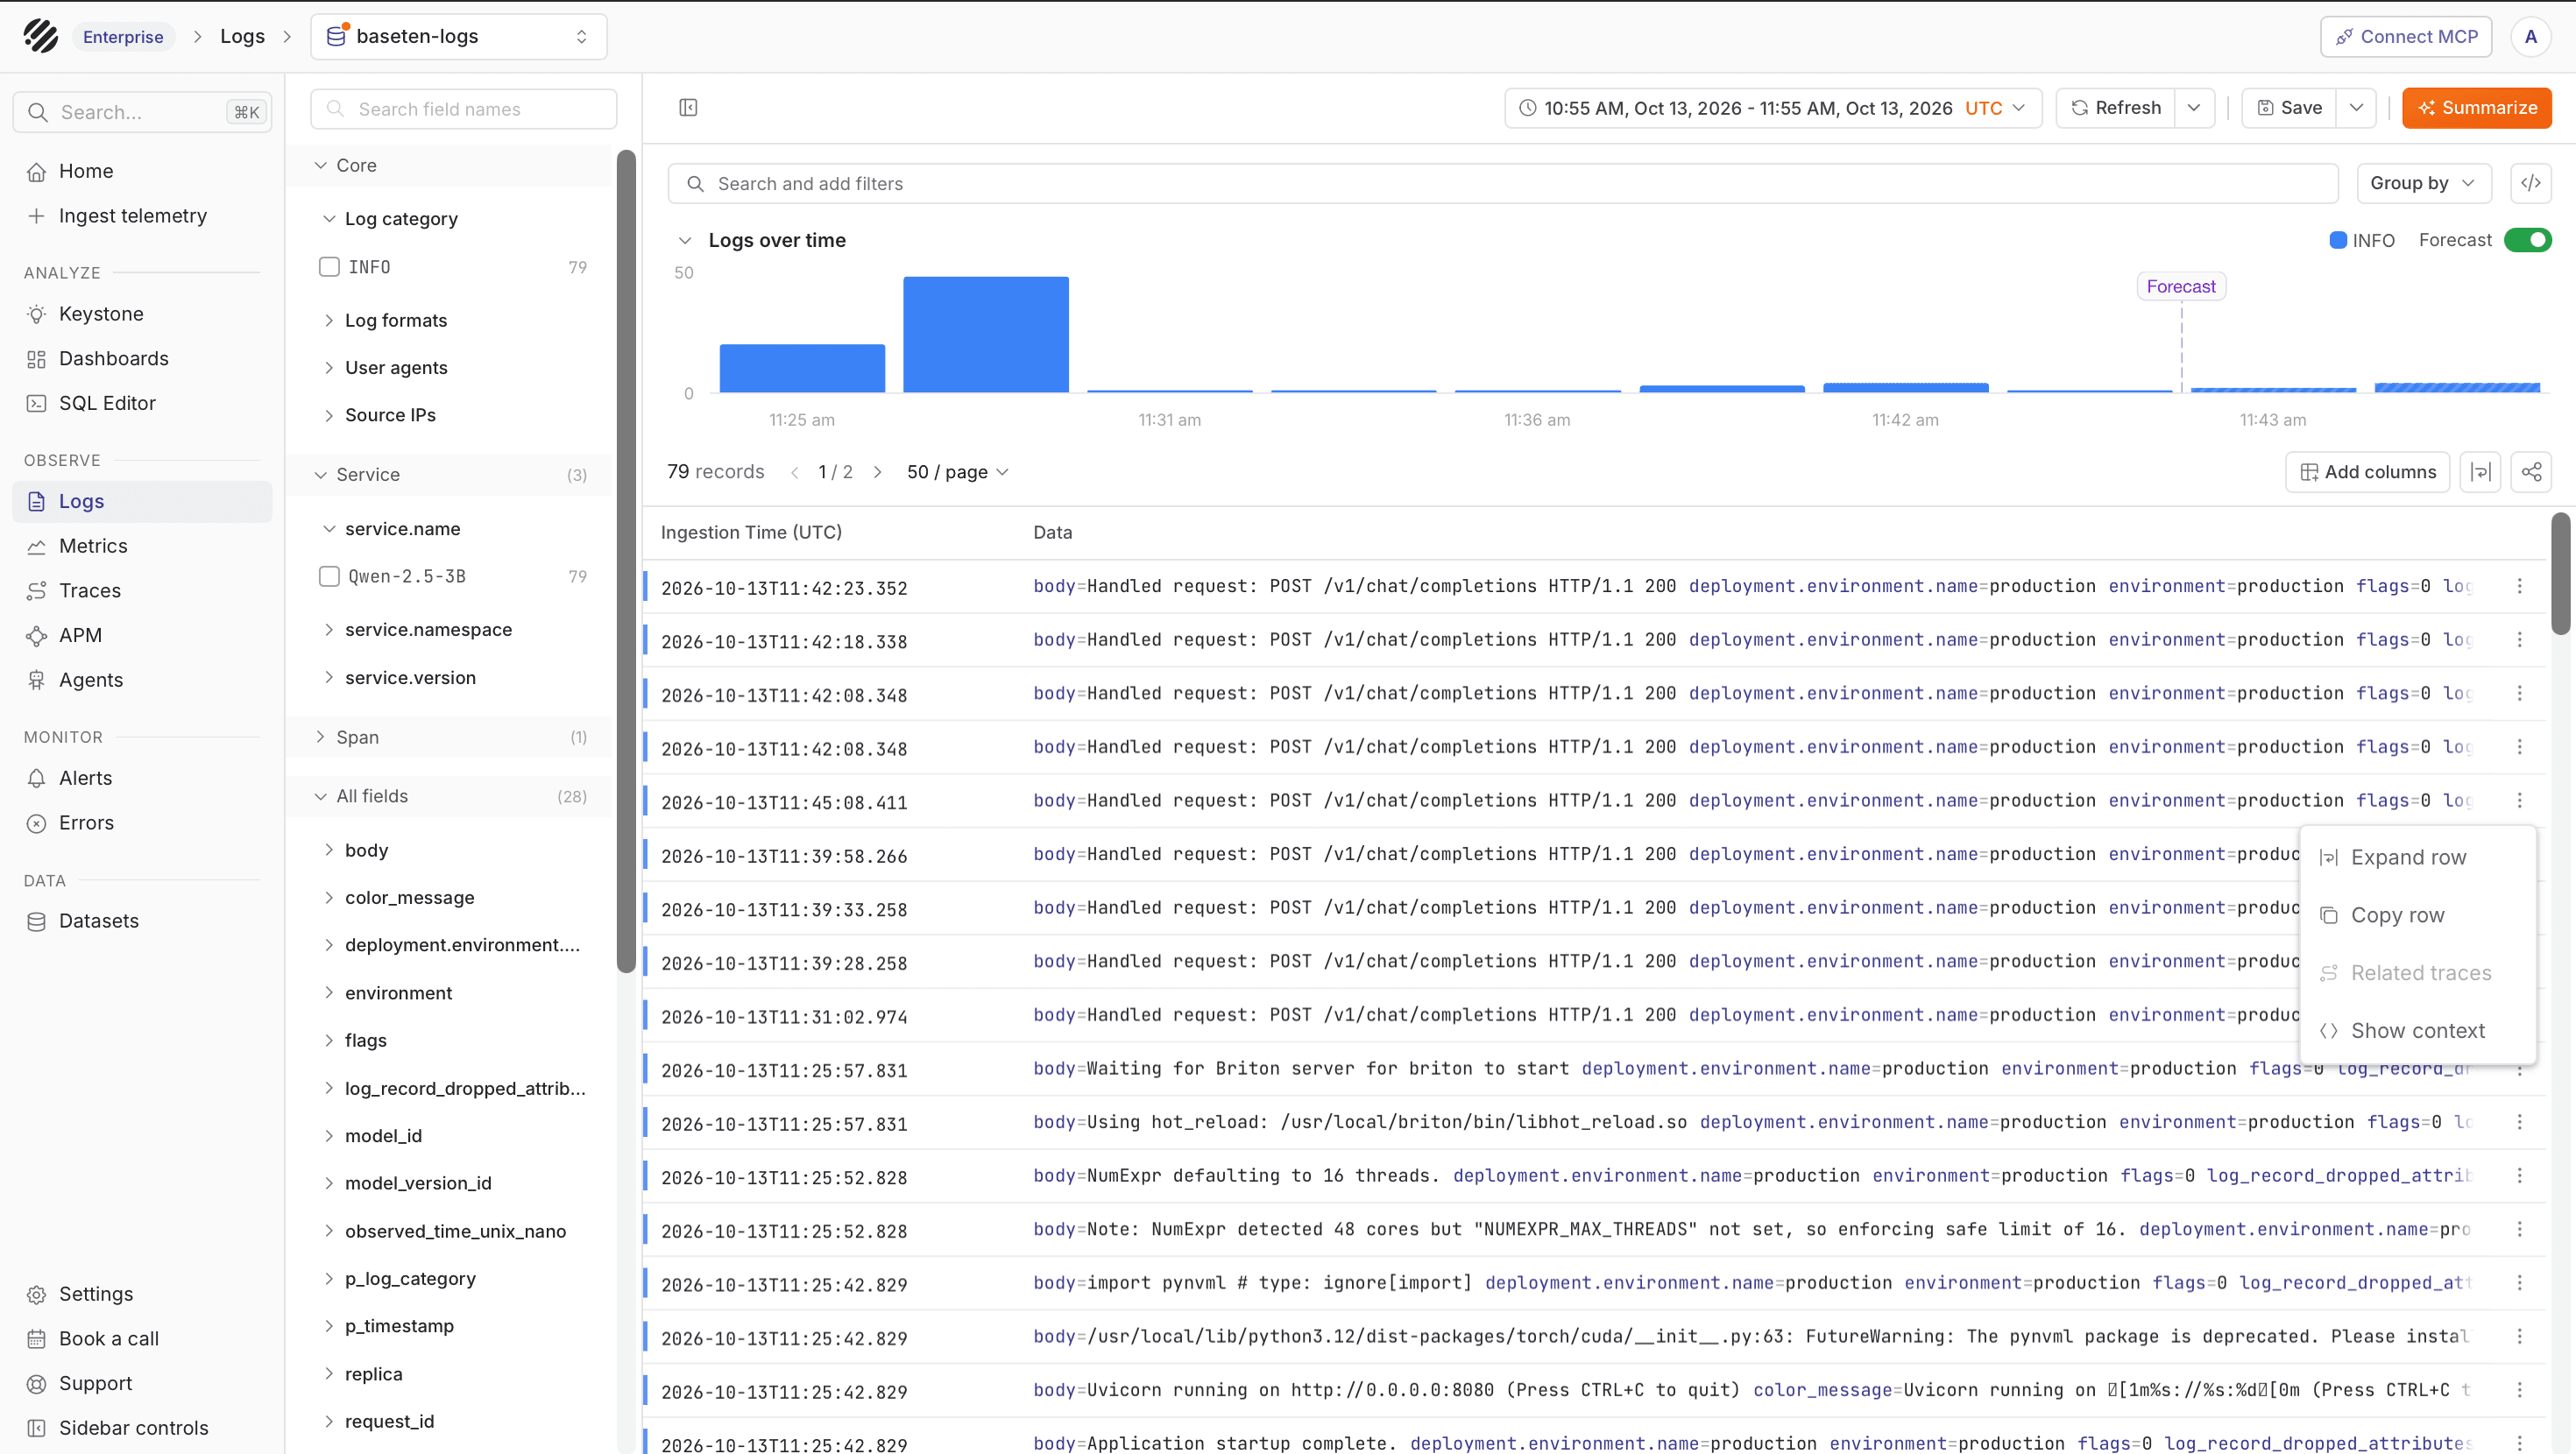This screenshot has height=1454, width=2576.
Task: Click the Add columns button
Action: [x=2367, y=472]
